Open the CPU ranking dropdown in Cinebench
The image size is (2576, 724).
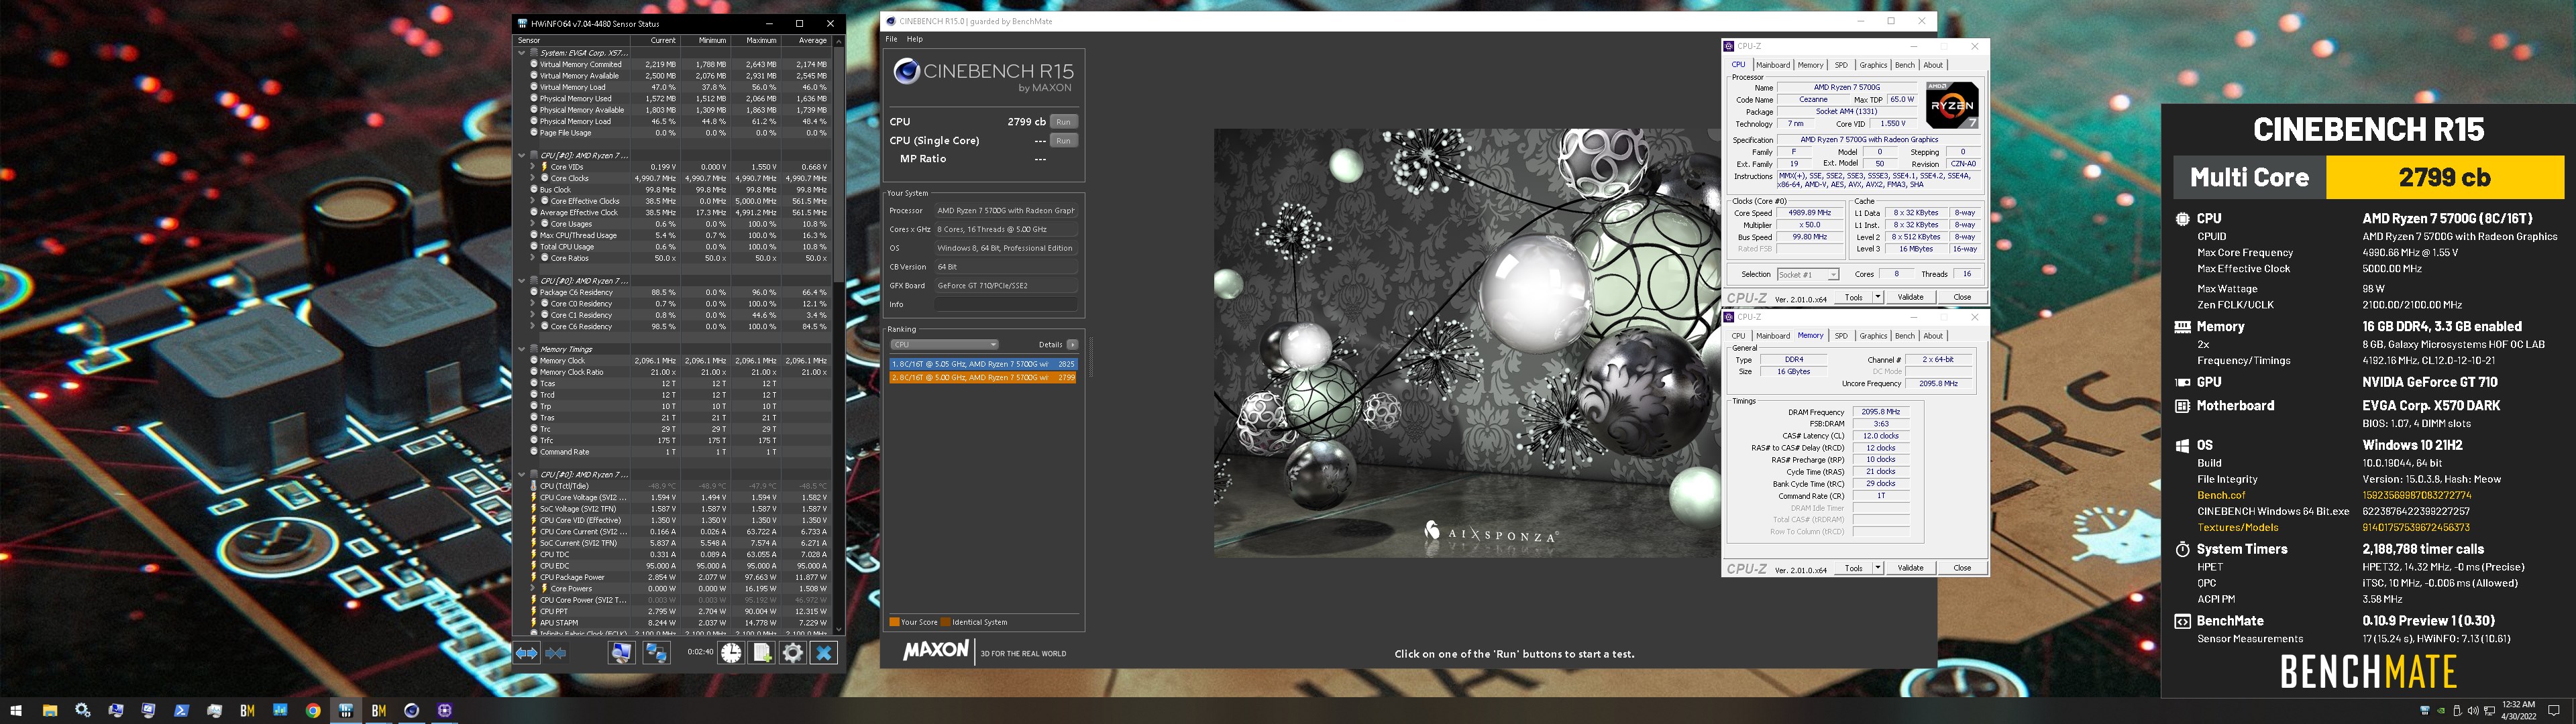coord(944,345)
